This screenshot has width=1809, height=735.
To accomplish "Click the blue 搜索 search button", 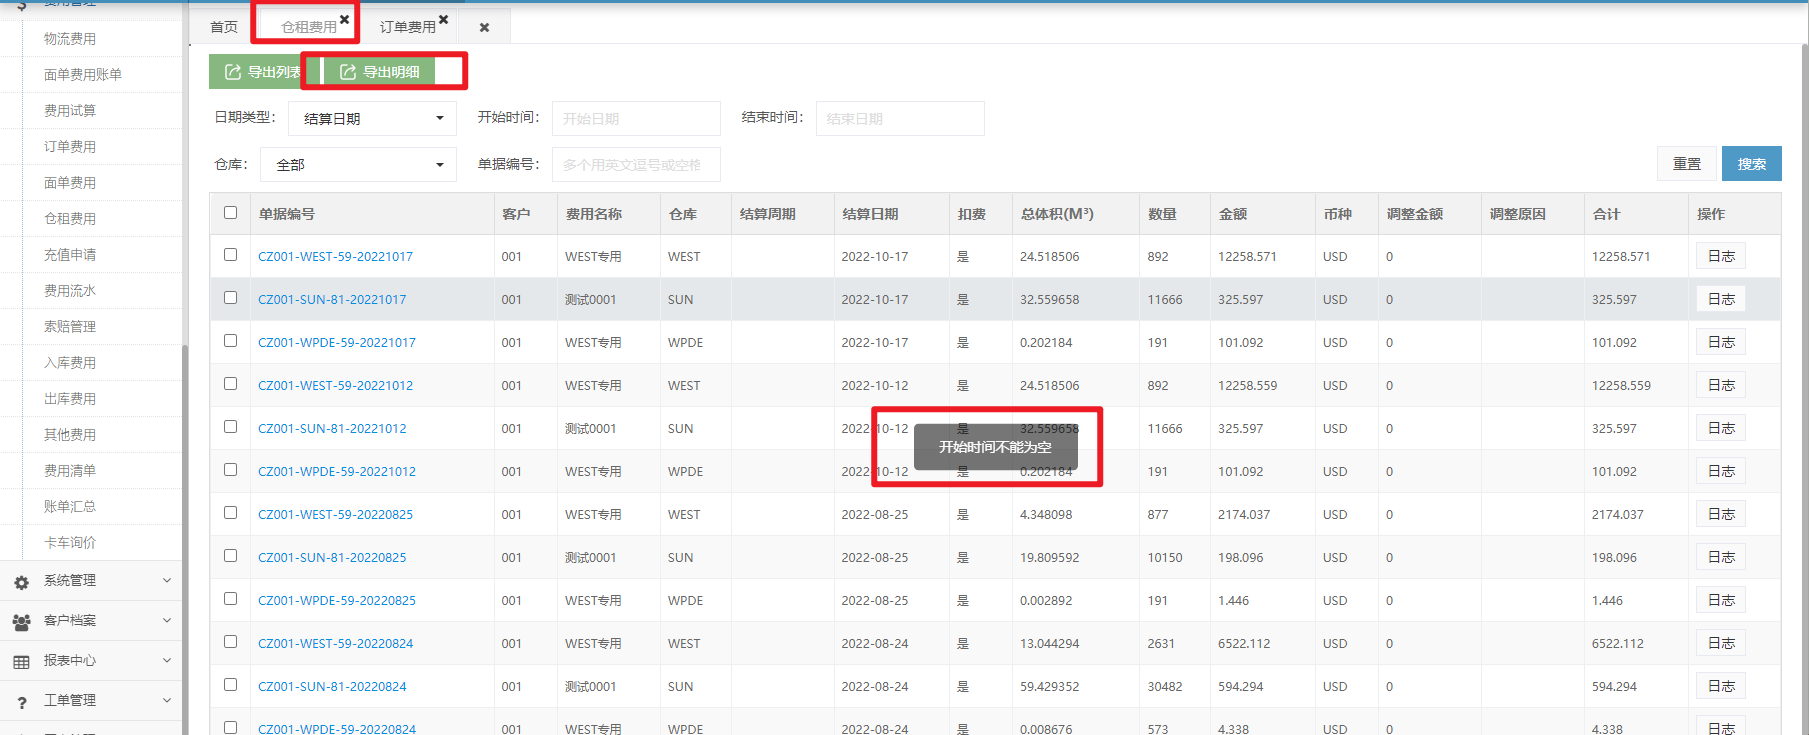I will click(1752, 164).
